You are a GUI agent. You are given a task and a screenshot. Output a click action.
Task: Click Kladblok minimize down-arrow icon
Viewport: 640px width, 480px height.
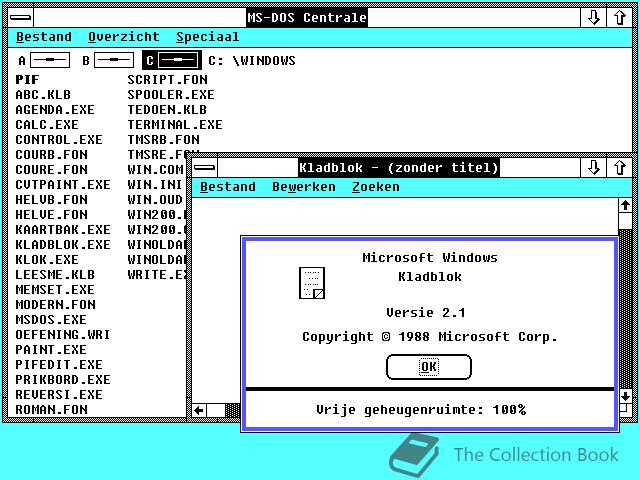tap(593, 167)
